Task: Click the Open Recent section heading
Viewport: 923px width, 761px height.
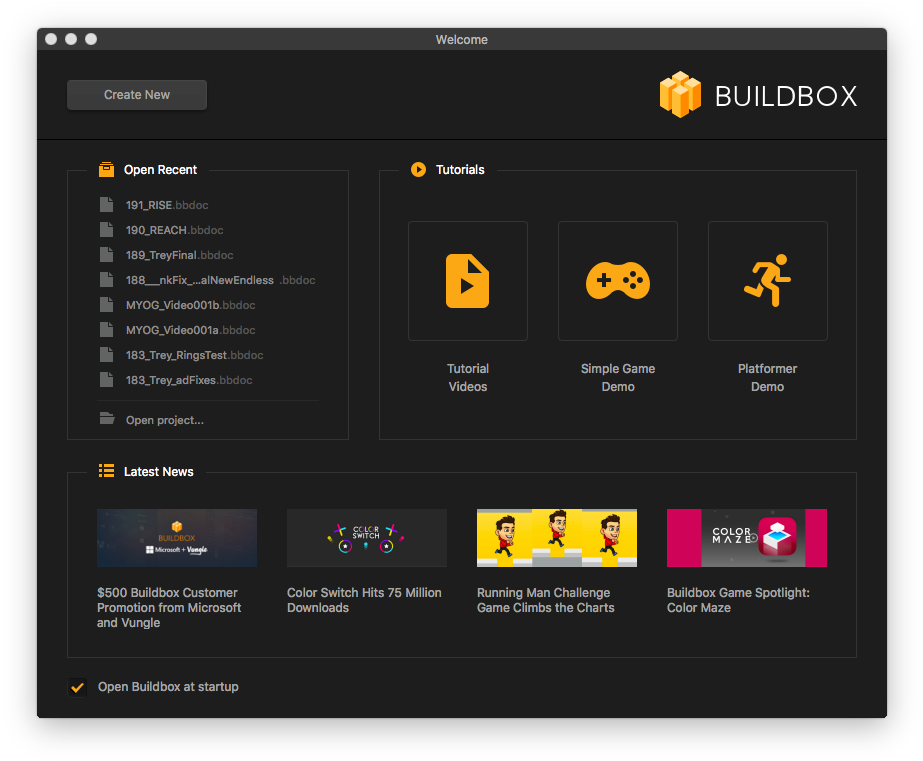Action: [x=160, y=170]
